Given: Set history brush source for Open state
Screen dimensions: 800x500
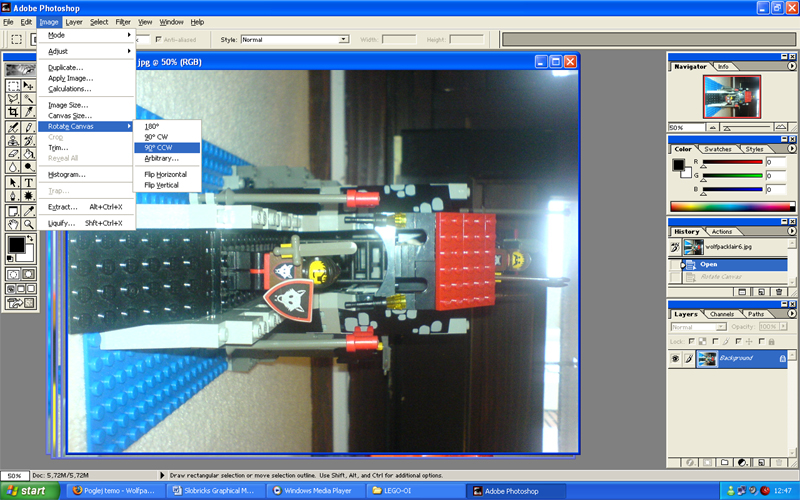Looking at the screenshot, I should point(675,265).
